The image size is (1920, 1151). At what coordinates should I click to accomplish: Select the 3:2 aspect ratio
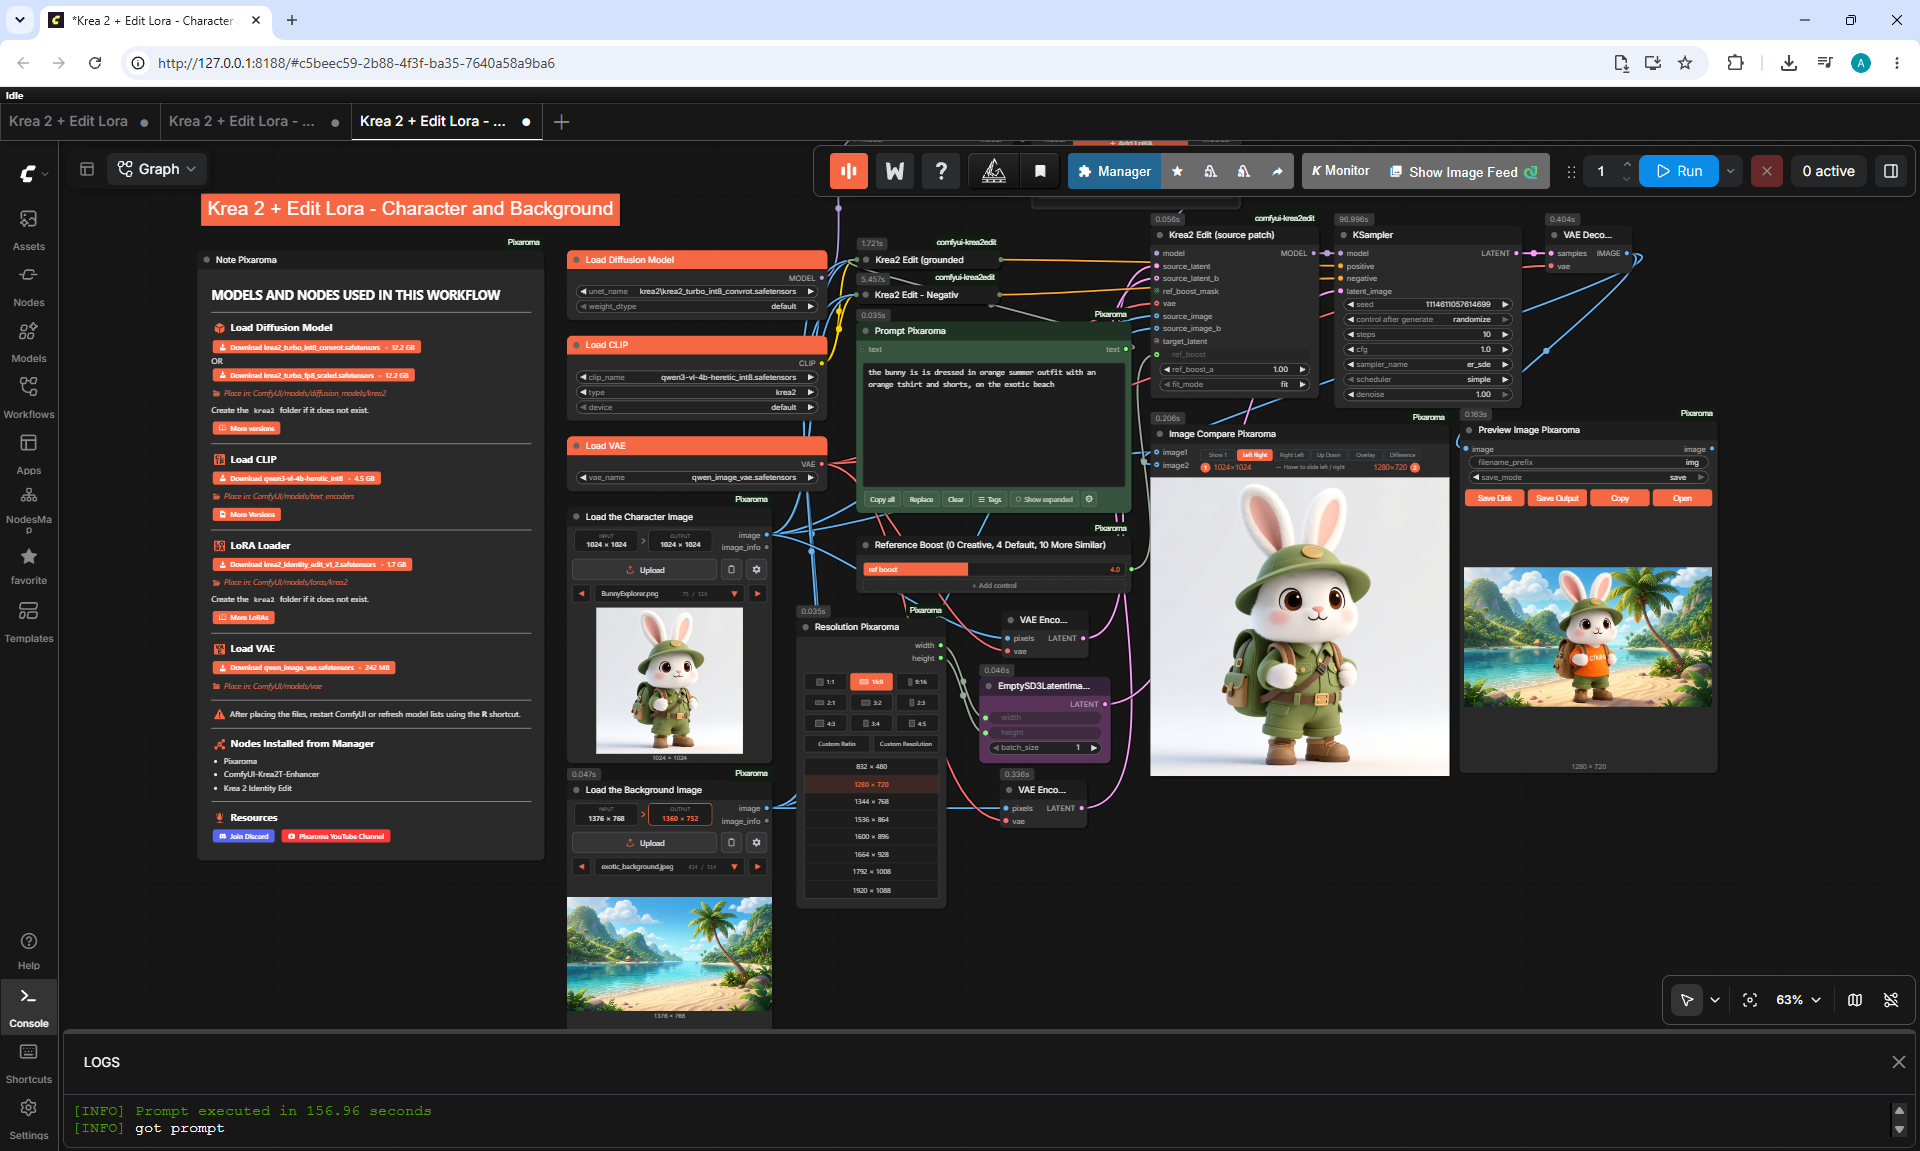(871, 703)
